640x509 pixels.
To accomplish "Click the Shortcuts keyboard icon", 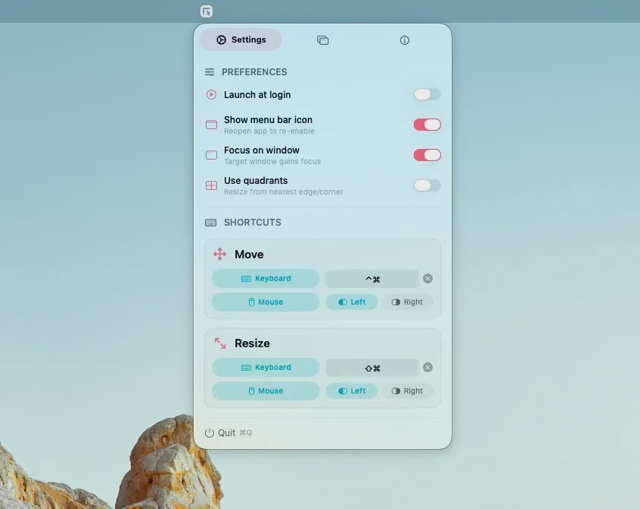I will coord(211,222).
